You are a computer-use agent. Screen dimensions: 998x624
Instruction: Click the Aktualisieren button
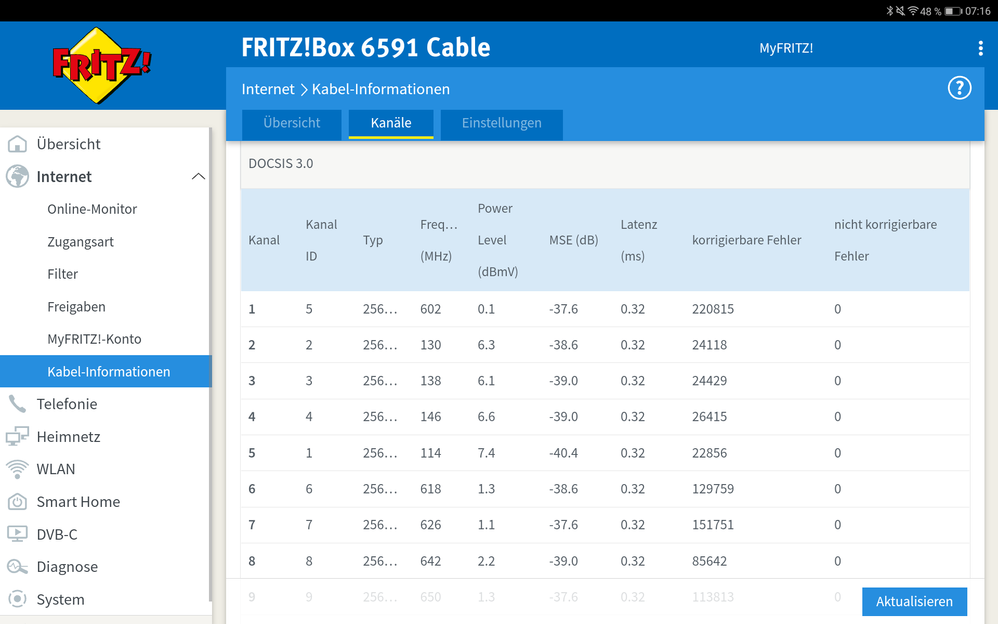coord(915,601)
